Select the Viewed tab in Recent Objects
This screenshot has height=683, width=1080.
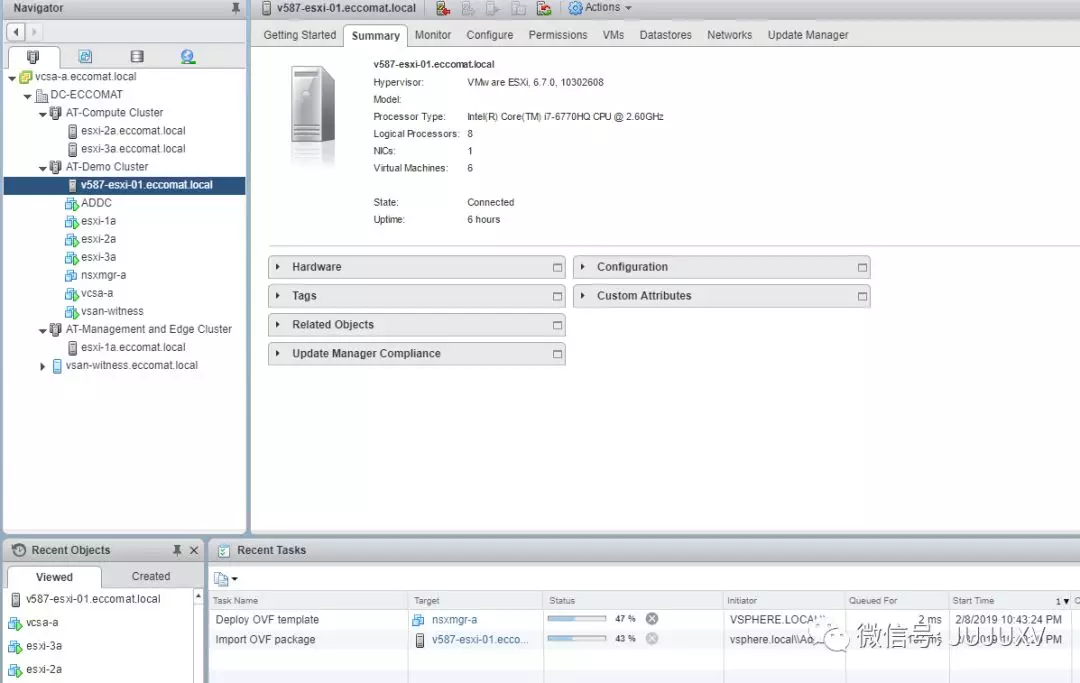pos(54,577)
